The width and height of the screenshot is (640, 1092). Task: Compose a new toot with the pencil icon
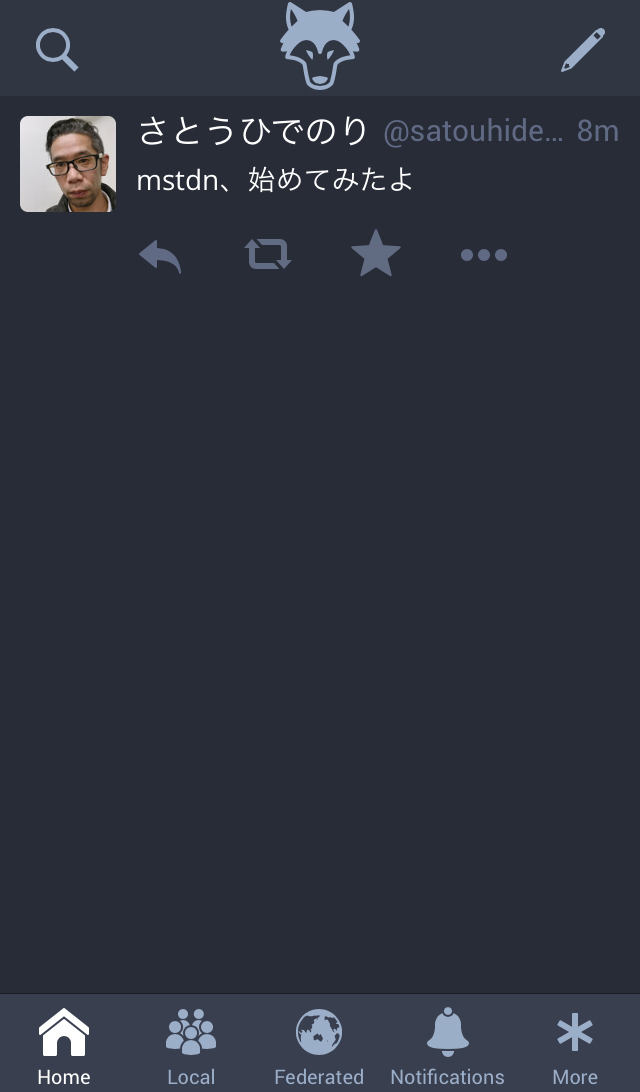[583, 49]
